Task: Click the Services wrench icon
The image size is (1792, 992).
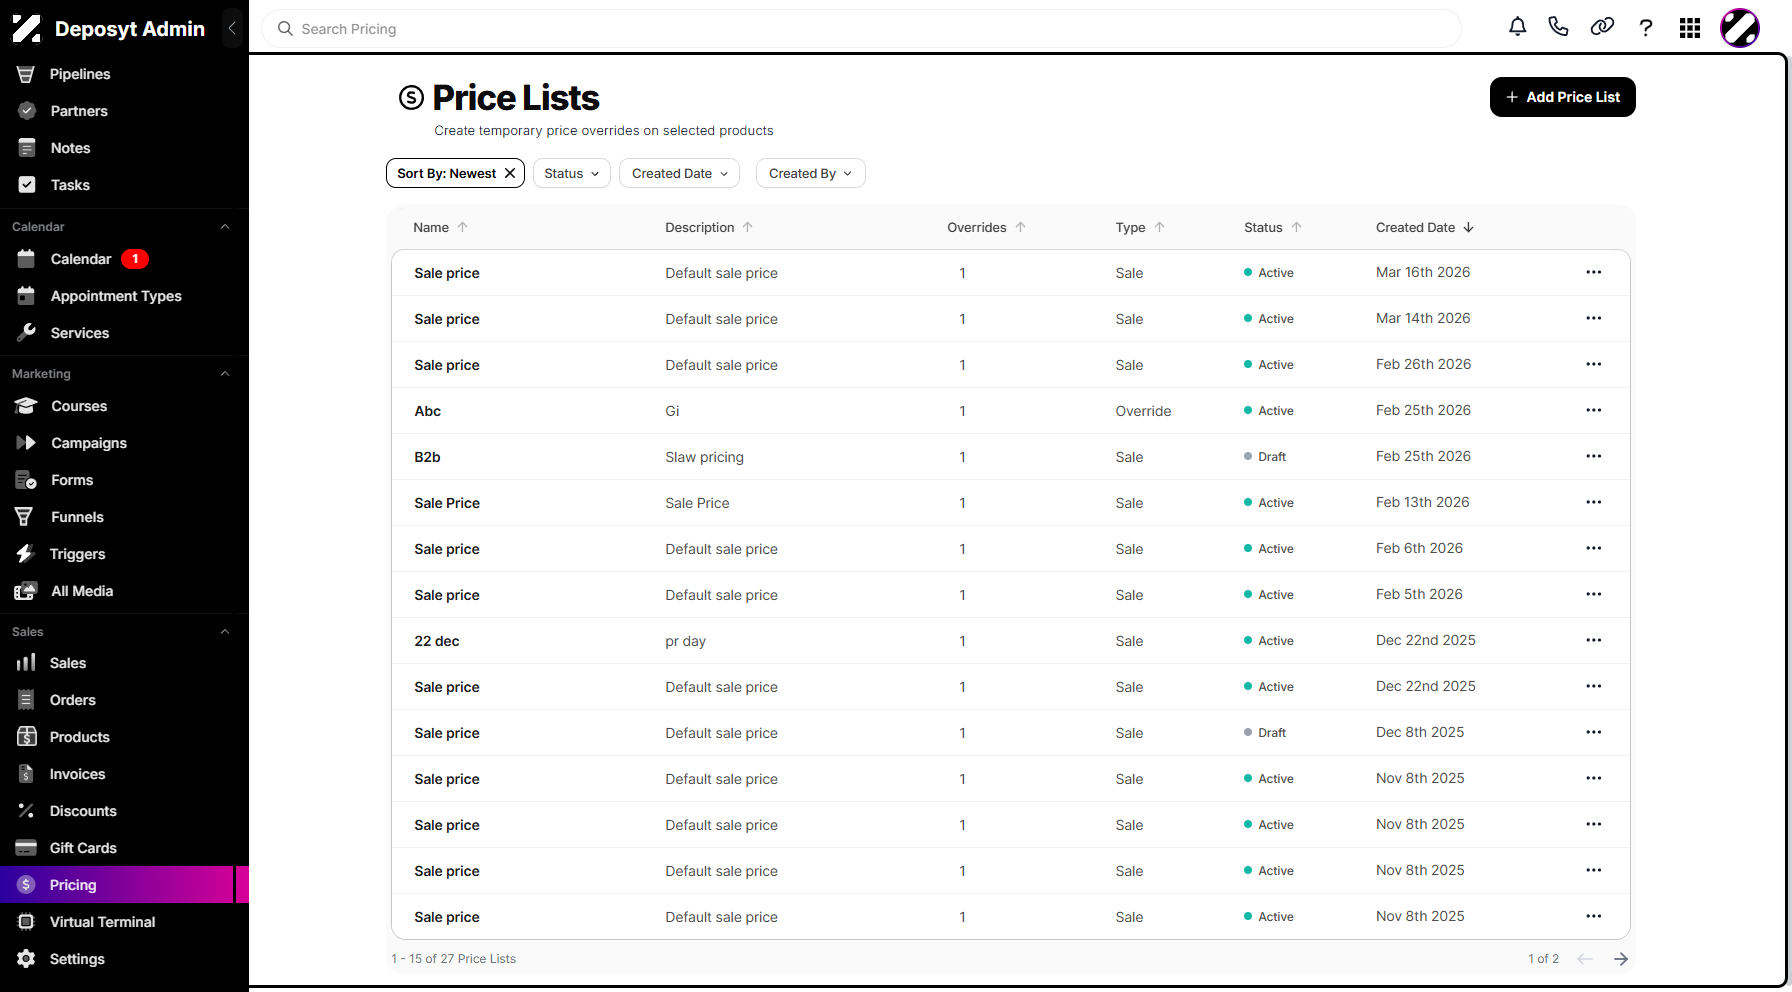Action: coord(26,333)
